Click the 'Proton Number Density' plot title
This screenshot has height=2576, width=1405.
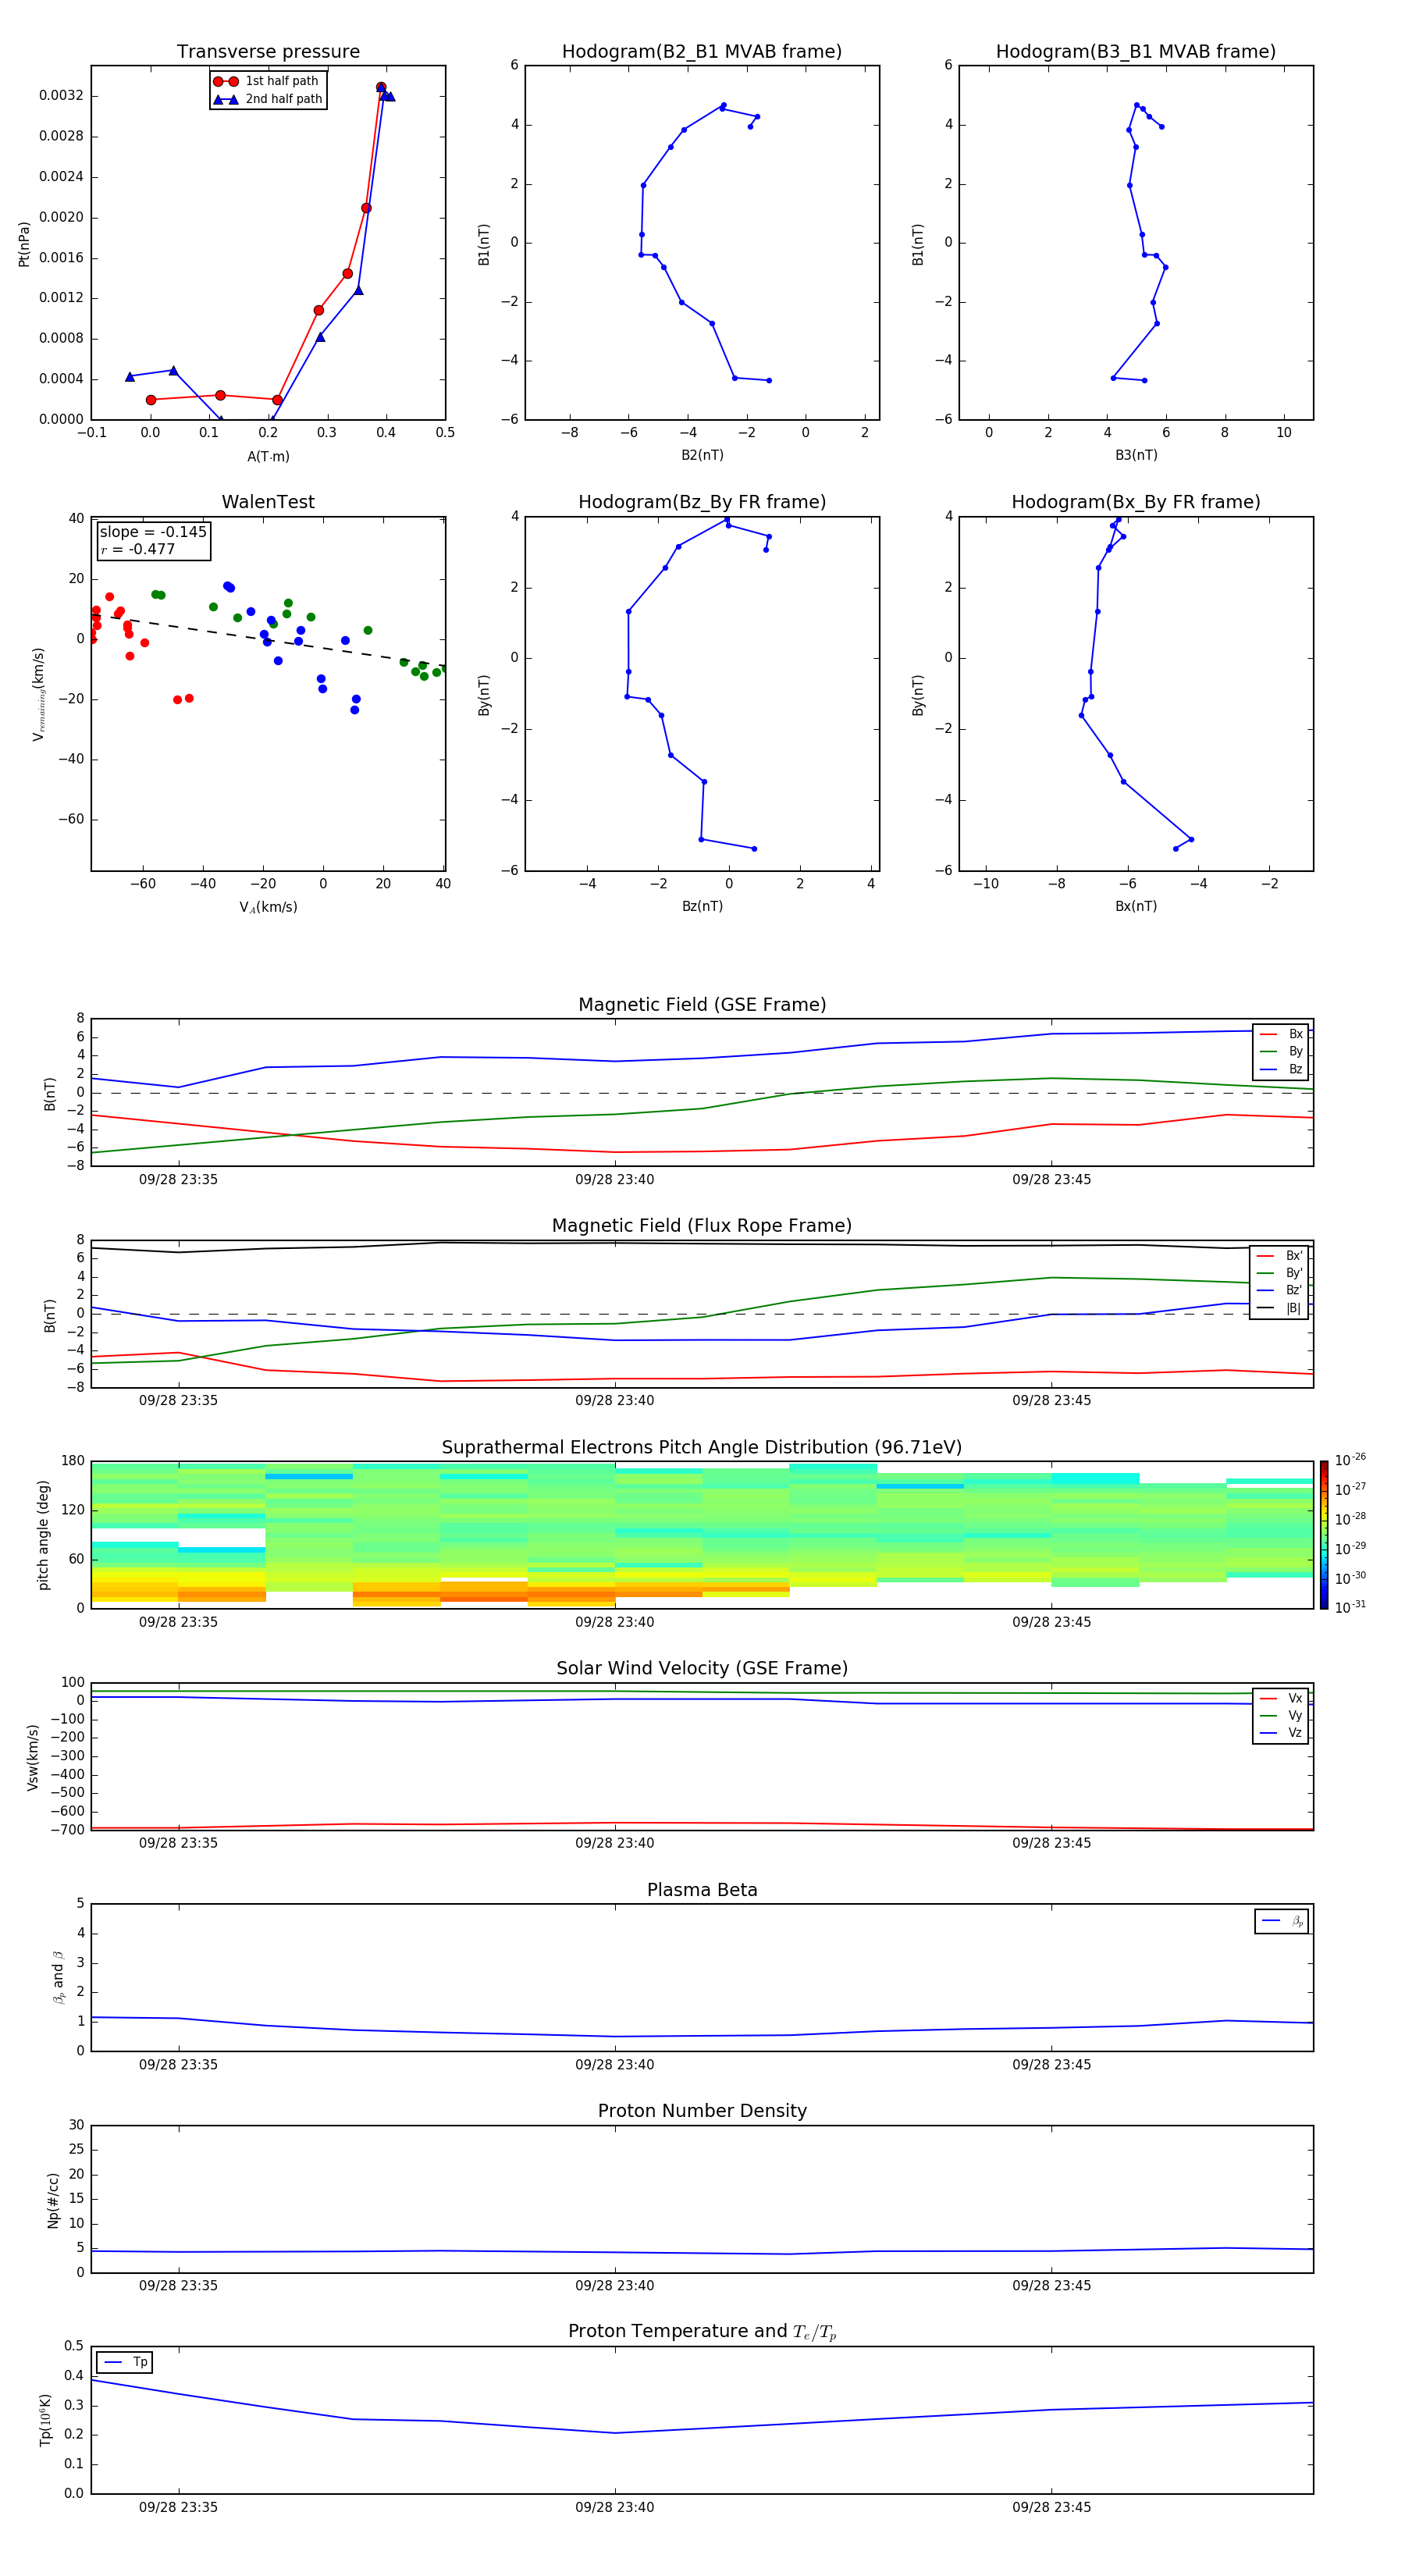[x=702, y=2111]
